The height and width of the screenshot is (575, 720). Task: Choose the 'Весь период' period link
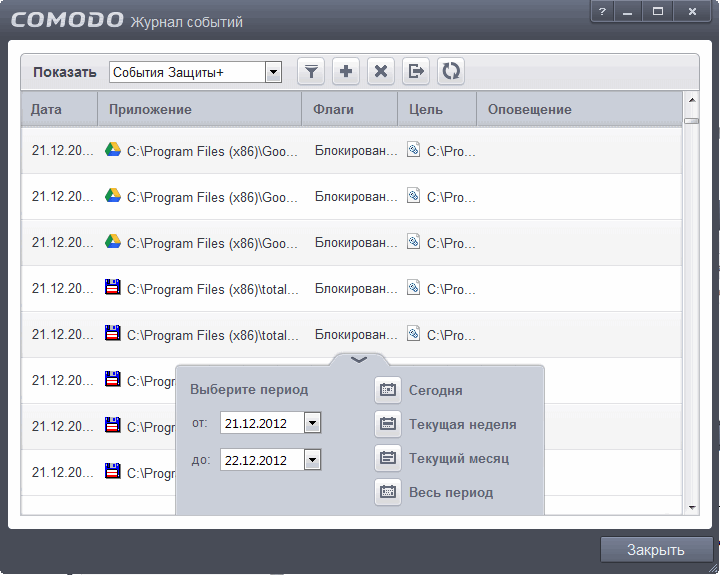click(x=451, y=492)
